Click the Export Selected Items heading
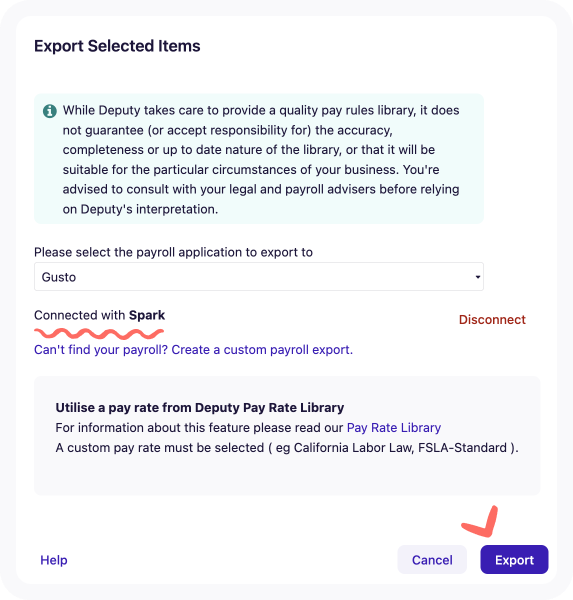 117,46
